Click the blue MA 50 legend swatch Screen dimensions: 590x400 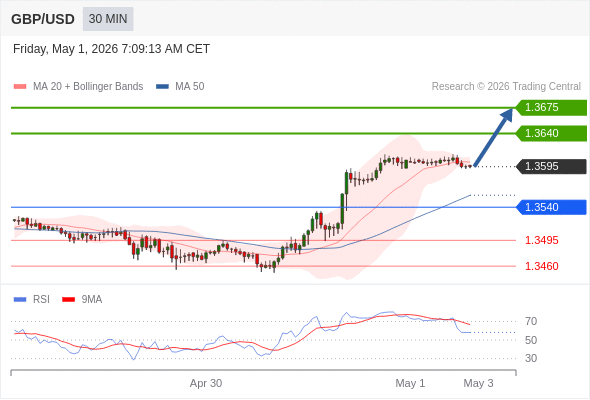162,87
